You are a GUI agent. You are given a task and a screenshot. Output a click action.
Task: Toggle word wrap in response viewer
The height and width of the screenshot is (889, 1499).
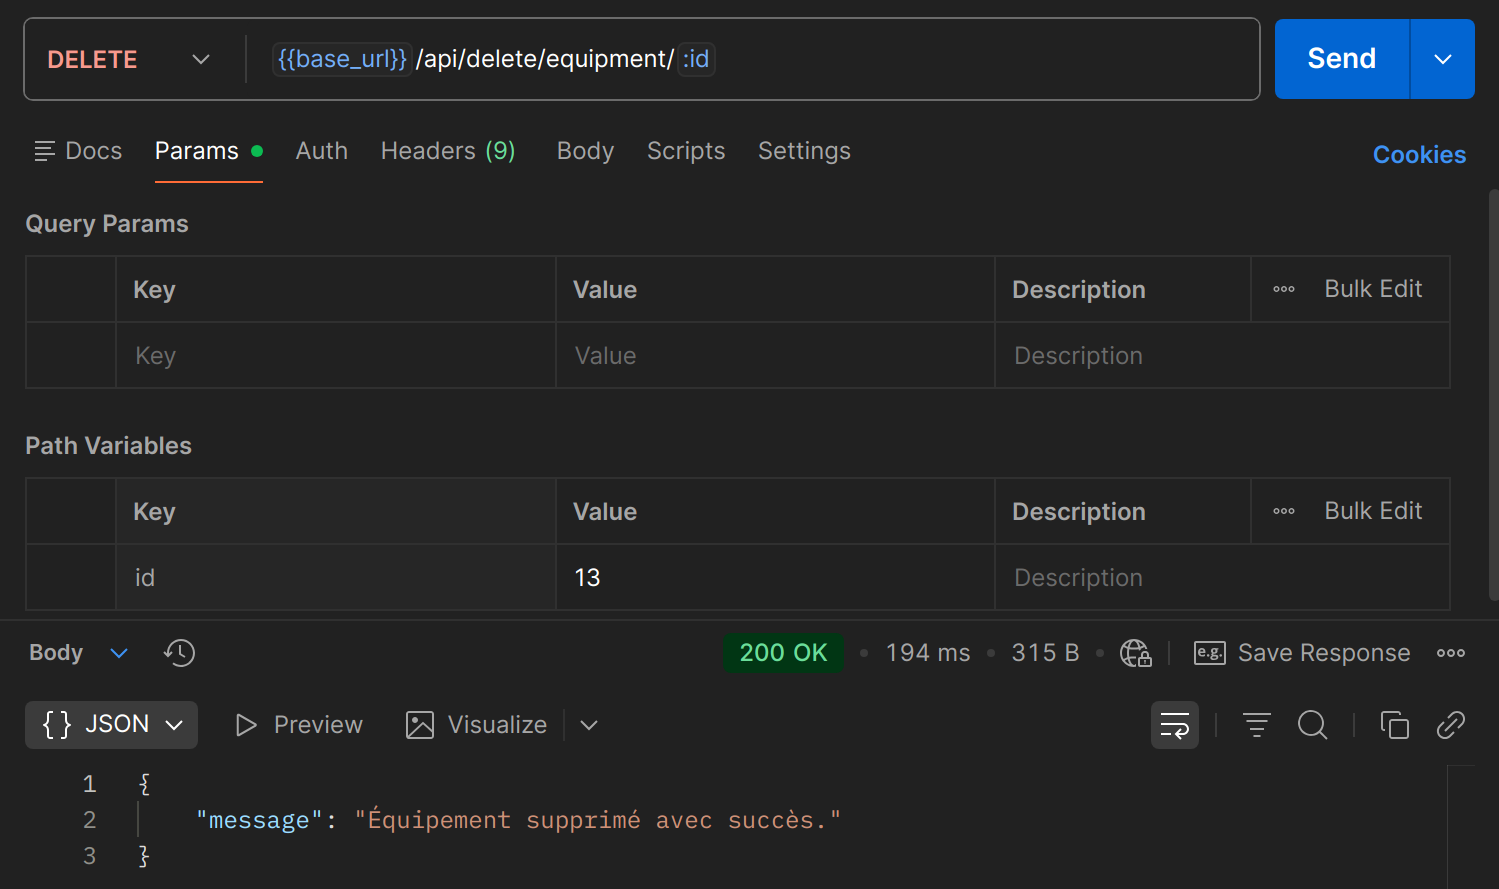[x=1175, y=725]
